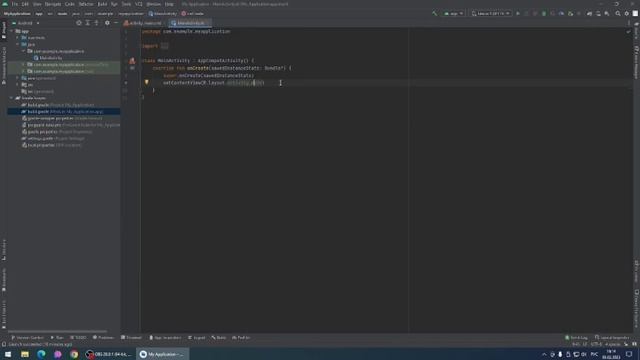Open the File menu

click(15, 4)
